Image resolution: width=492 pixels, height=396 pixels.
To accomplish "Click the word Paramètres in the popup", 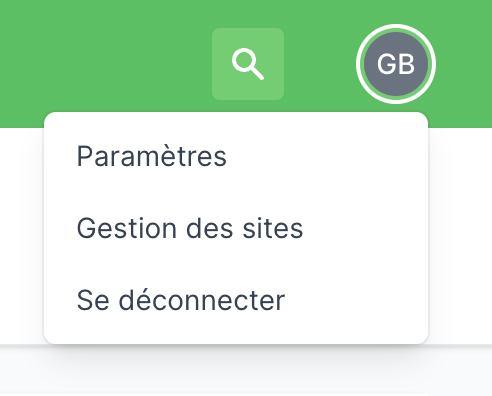I will 152,156.
